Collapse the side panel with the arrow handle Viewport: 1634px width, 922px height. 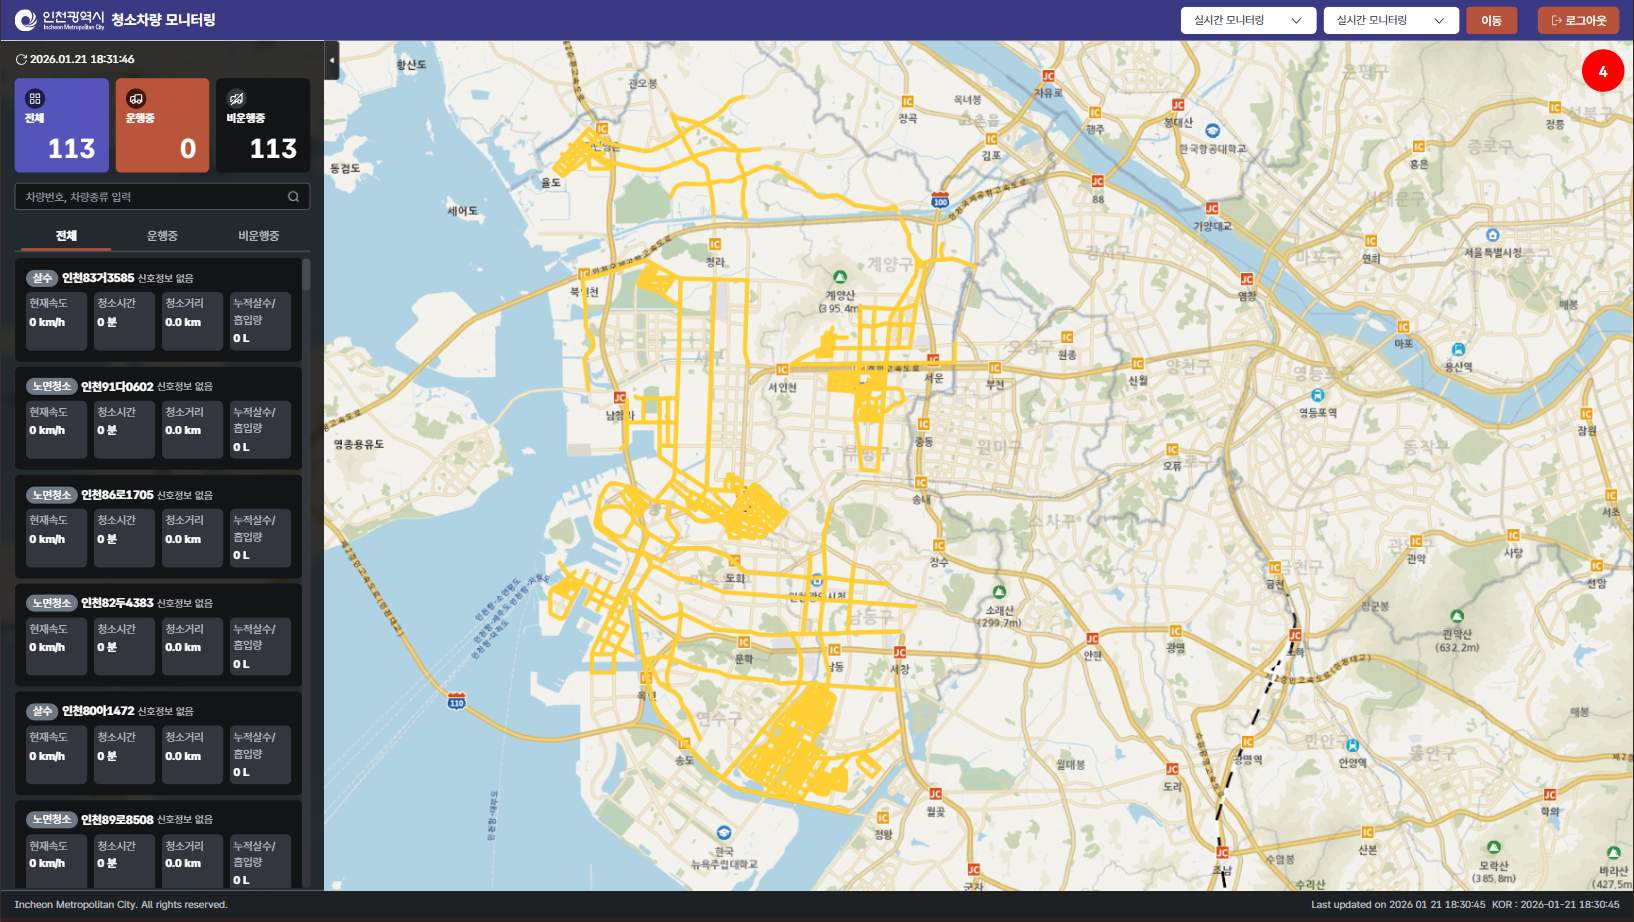point(331,60)
